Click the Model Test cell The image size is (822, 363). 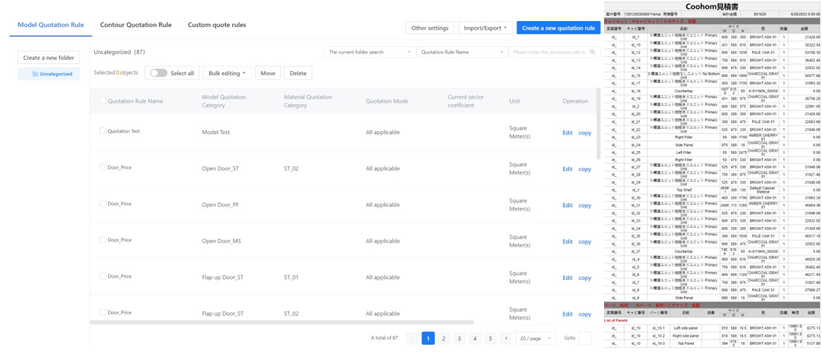216,133
